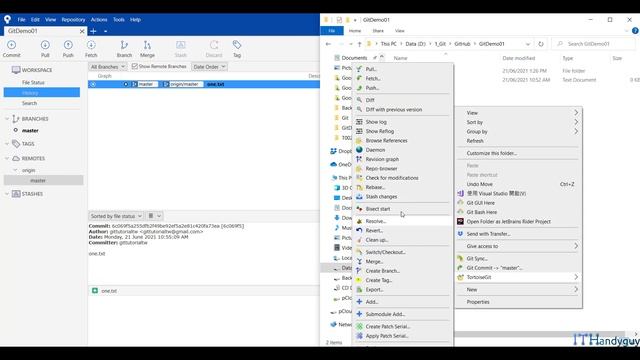Open the File menu in Sourcetree
This screenshot has width=640, height=360.
coord(21,20)
